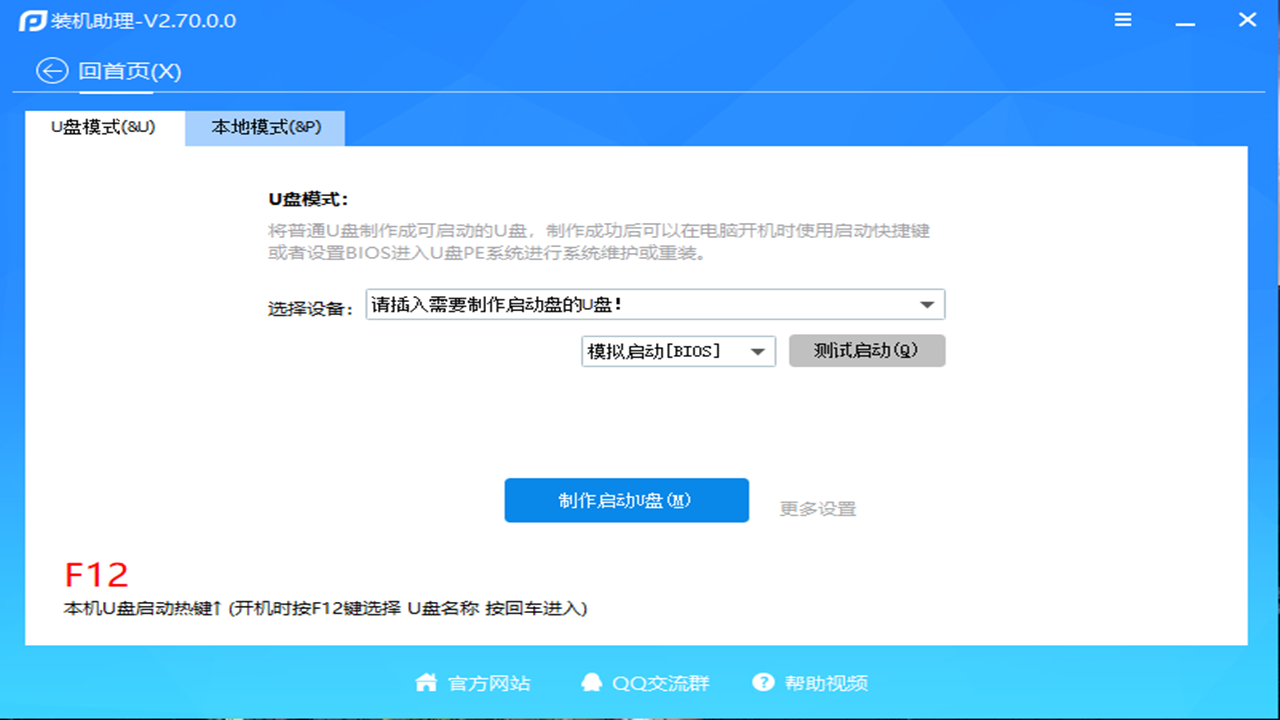Select the U盘模式(&U) tab
1280x720 pixels.
tap(103, 128)
